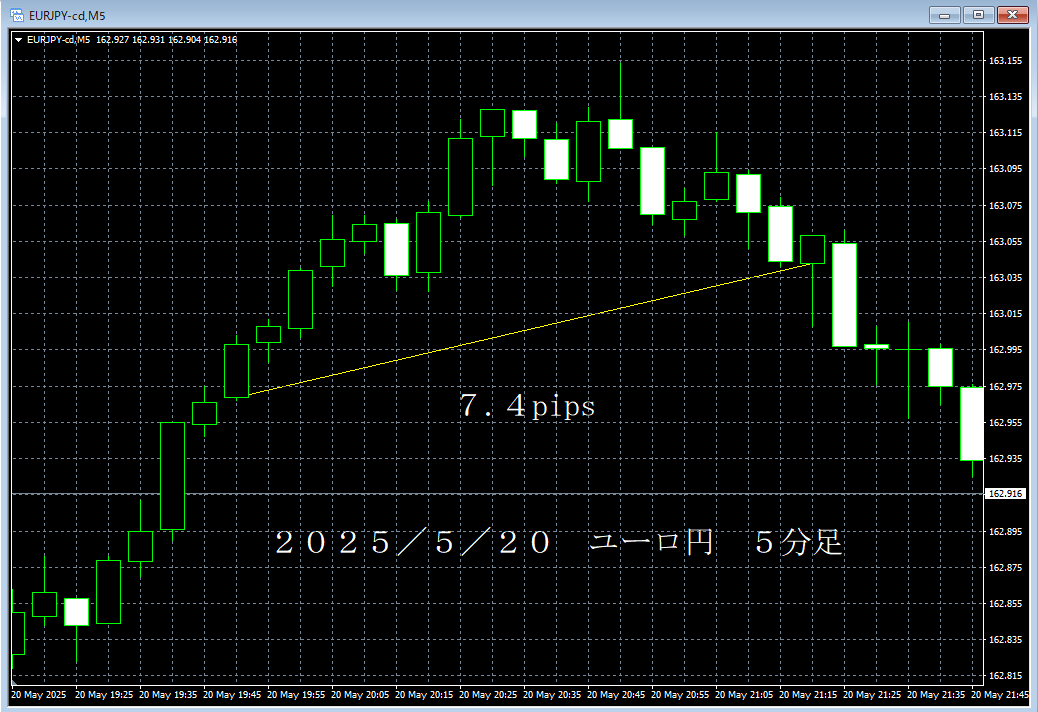Click the "20 May 20:55" time axis label
The height and width of the screenshot is (712, 1038).
pyautogui.click(x=680, y=695)
